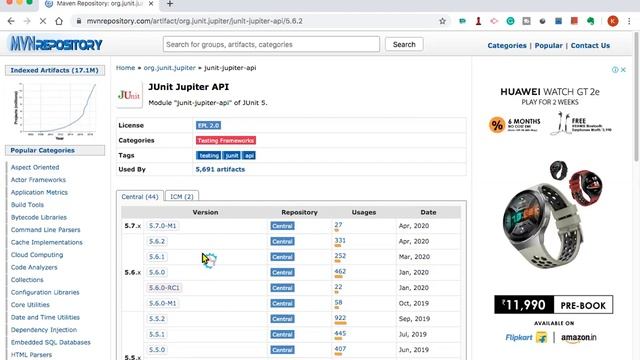This screenshot has width=640, height=360.
Task: Open version 5.5.2
Action: click(x=157, y=319)
